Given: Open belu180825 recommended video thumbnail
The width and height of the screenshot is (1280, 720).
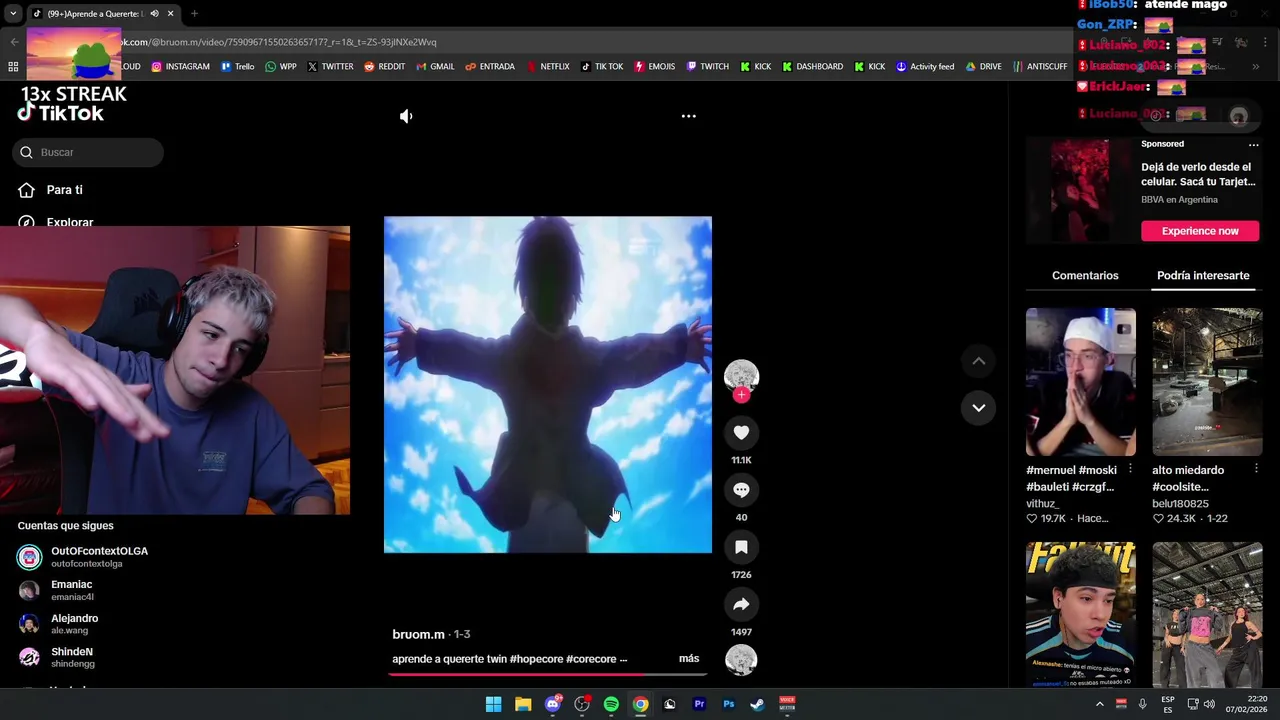Looking at the screenshot, I should click(1207, 382).
